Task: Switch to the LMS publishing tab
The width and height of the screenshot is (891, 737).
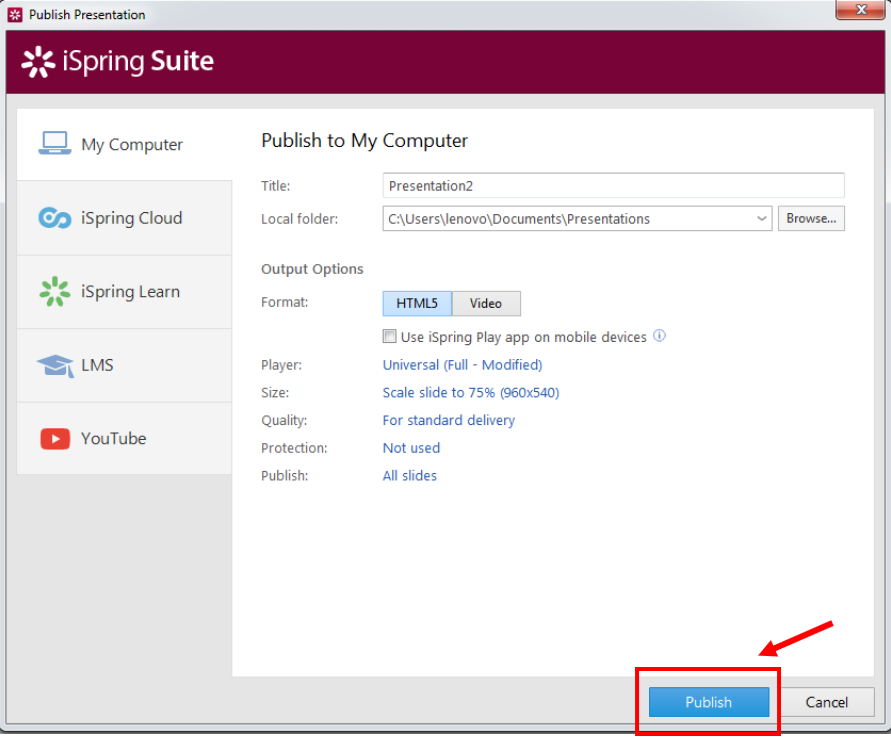Action: tap(124, 365)
